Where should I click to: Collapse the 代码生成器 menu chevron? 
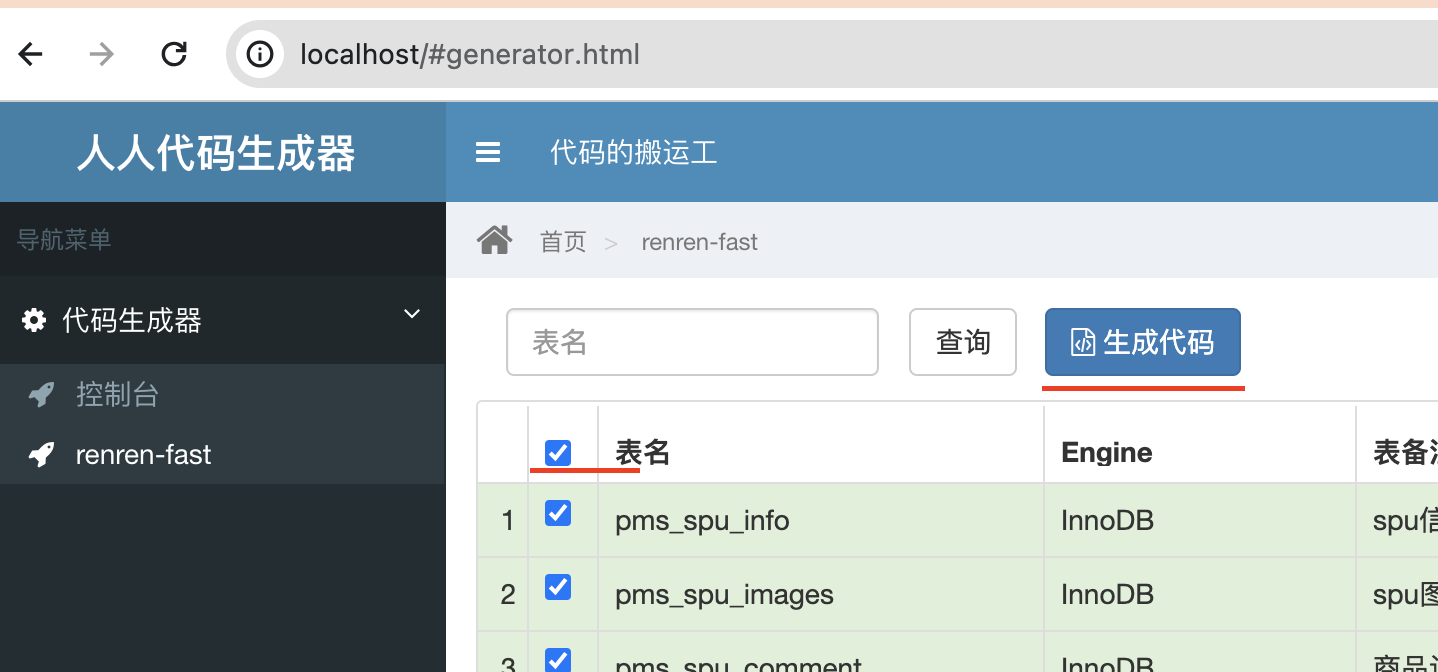[411, 315]
